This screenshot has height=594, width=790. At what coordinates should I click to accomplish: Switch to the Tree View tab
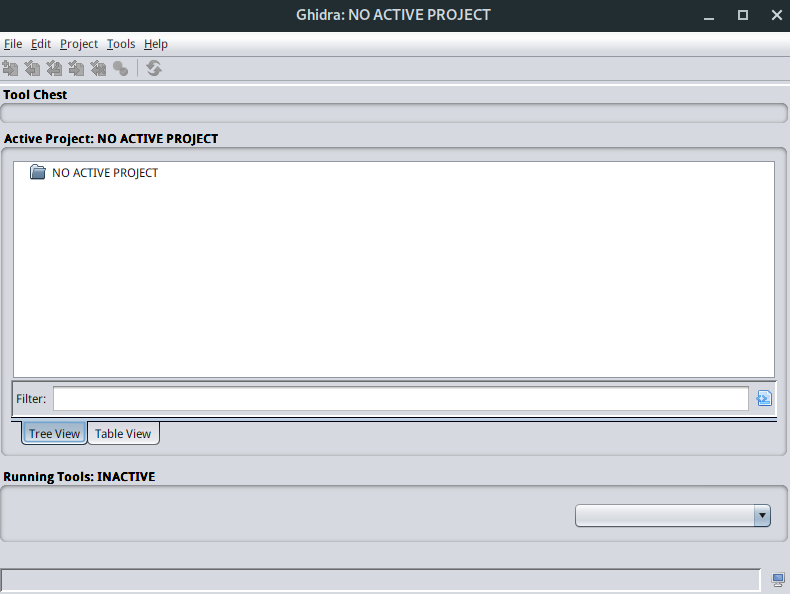[55, 434]
